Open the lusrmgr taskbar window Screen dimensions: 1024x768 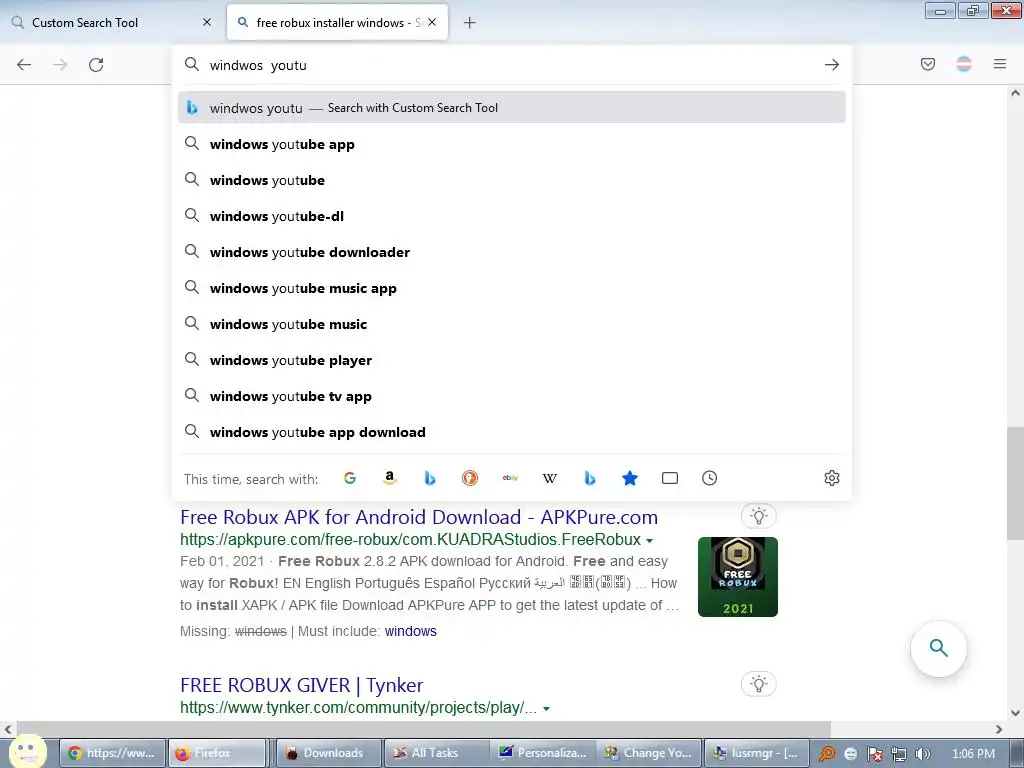[x=757, y=753]
